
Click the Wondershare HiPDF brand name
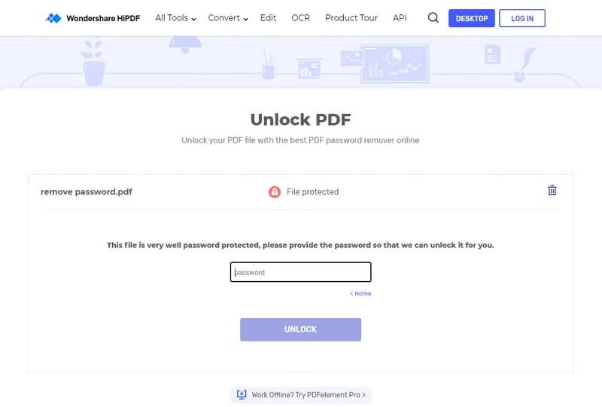pos(103,18)
